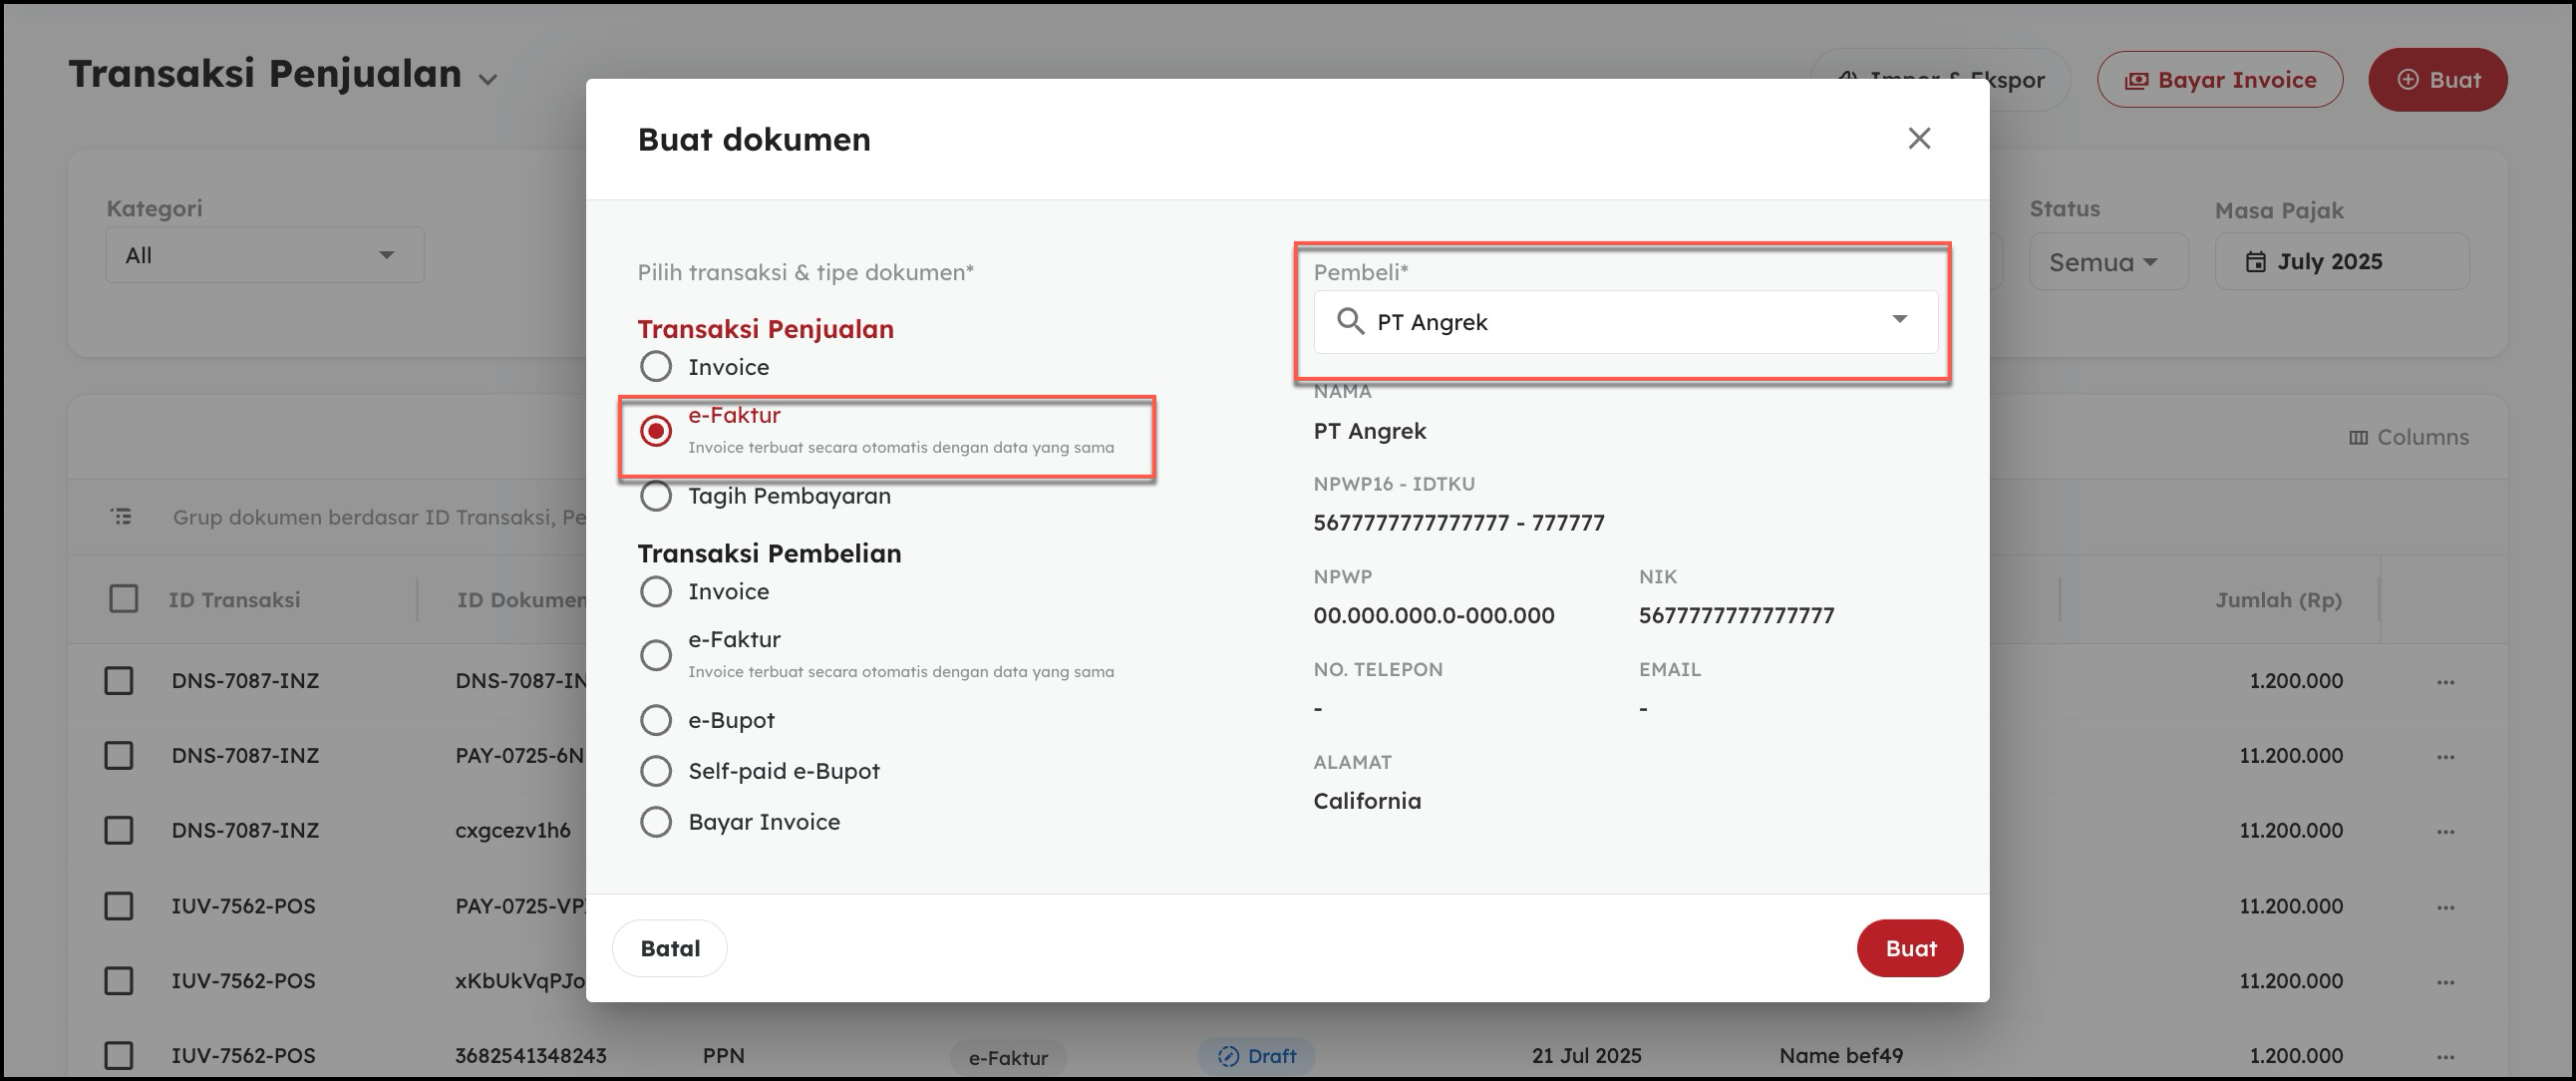
Task: Open the three-dot menu for amount 1.200.000 first row
Action: pyautogui.click(x=2445, y=682)
